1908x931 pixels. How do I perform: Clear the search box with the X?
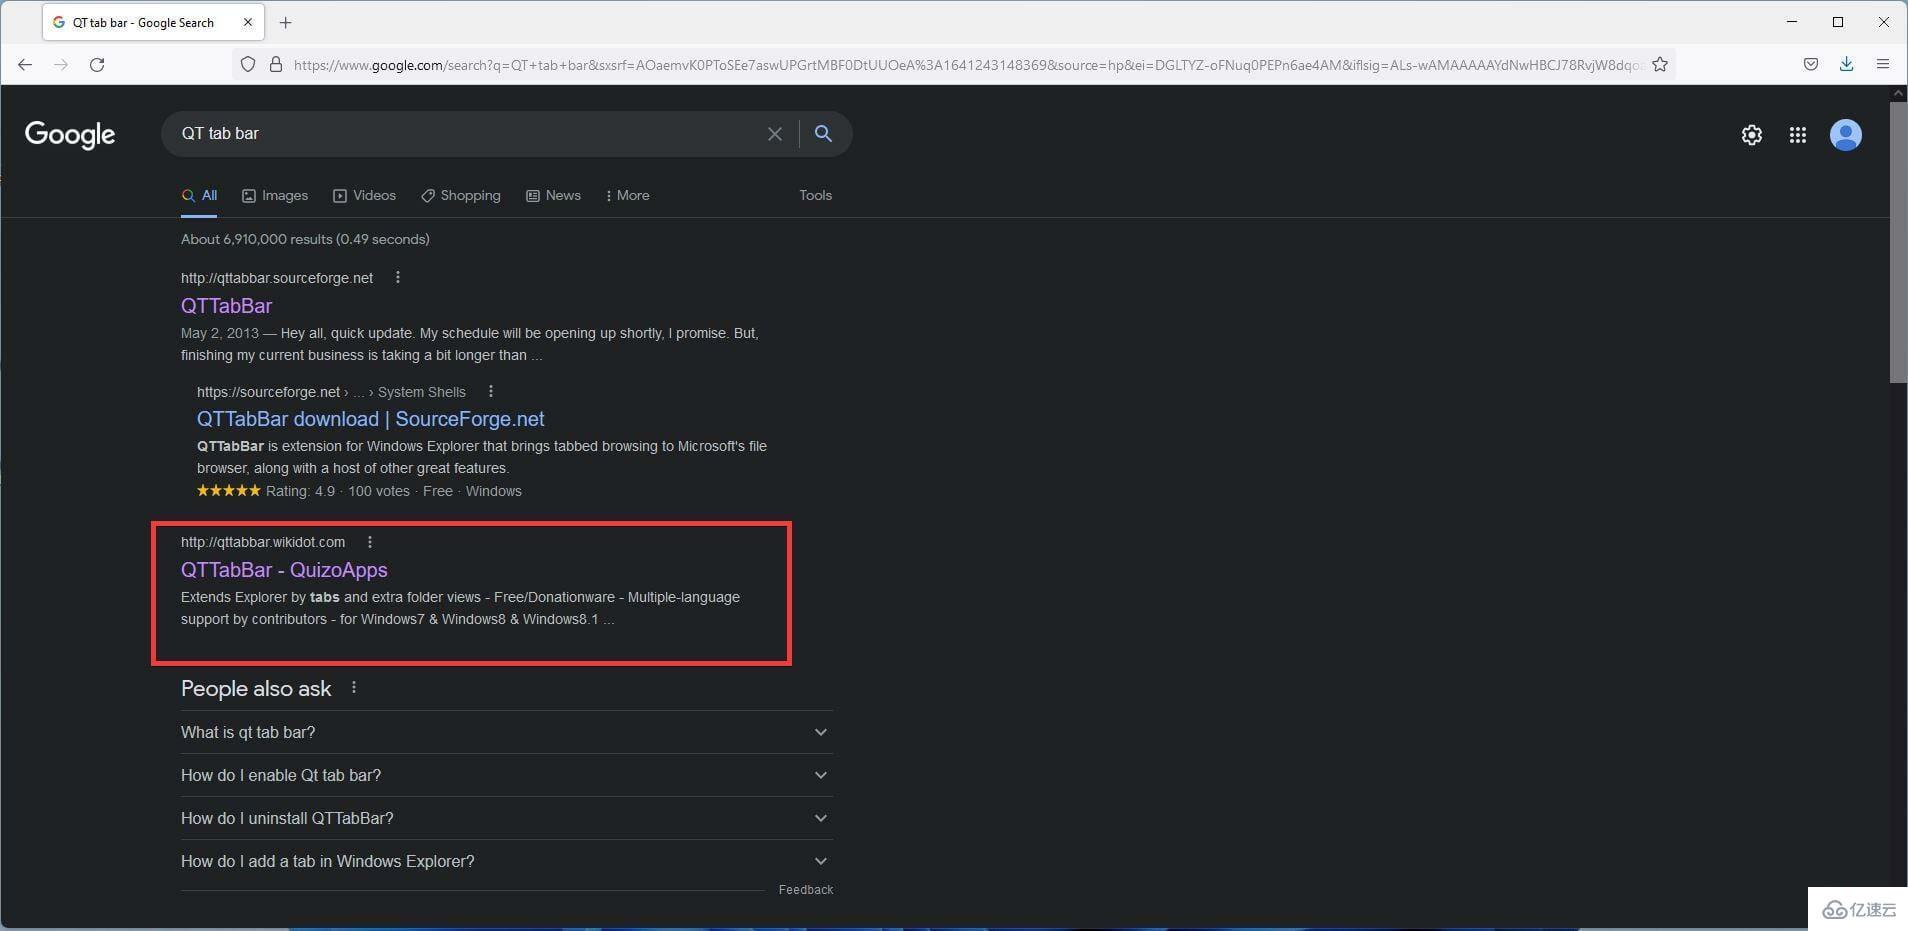click(x=775, y=133)
